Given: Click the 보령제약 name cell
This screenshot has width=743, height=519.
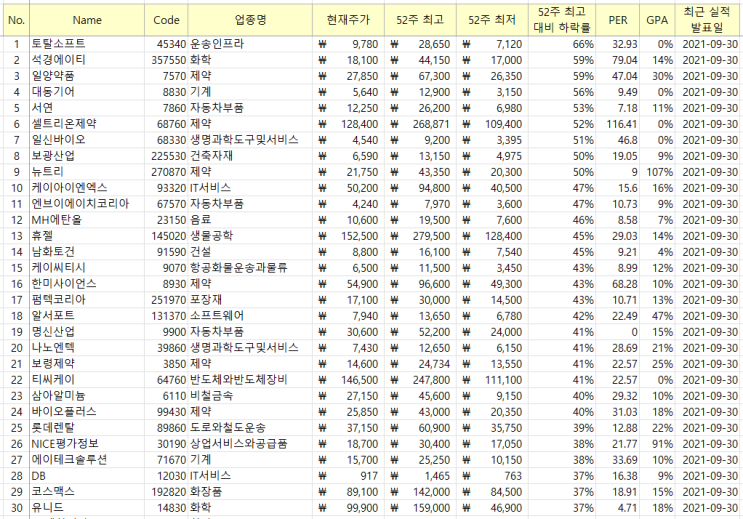Looking at the screenshot, I should tap(87, 364).
